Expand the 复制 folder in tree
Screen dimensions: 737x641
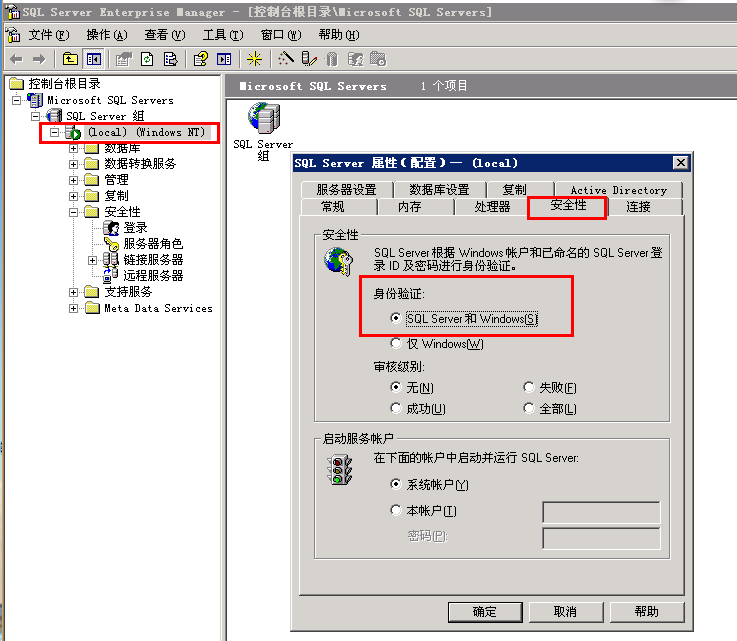pos(73,196)
